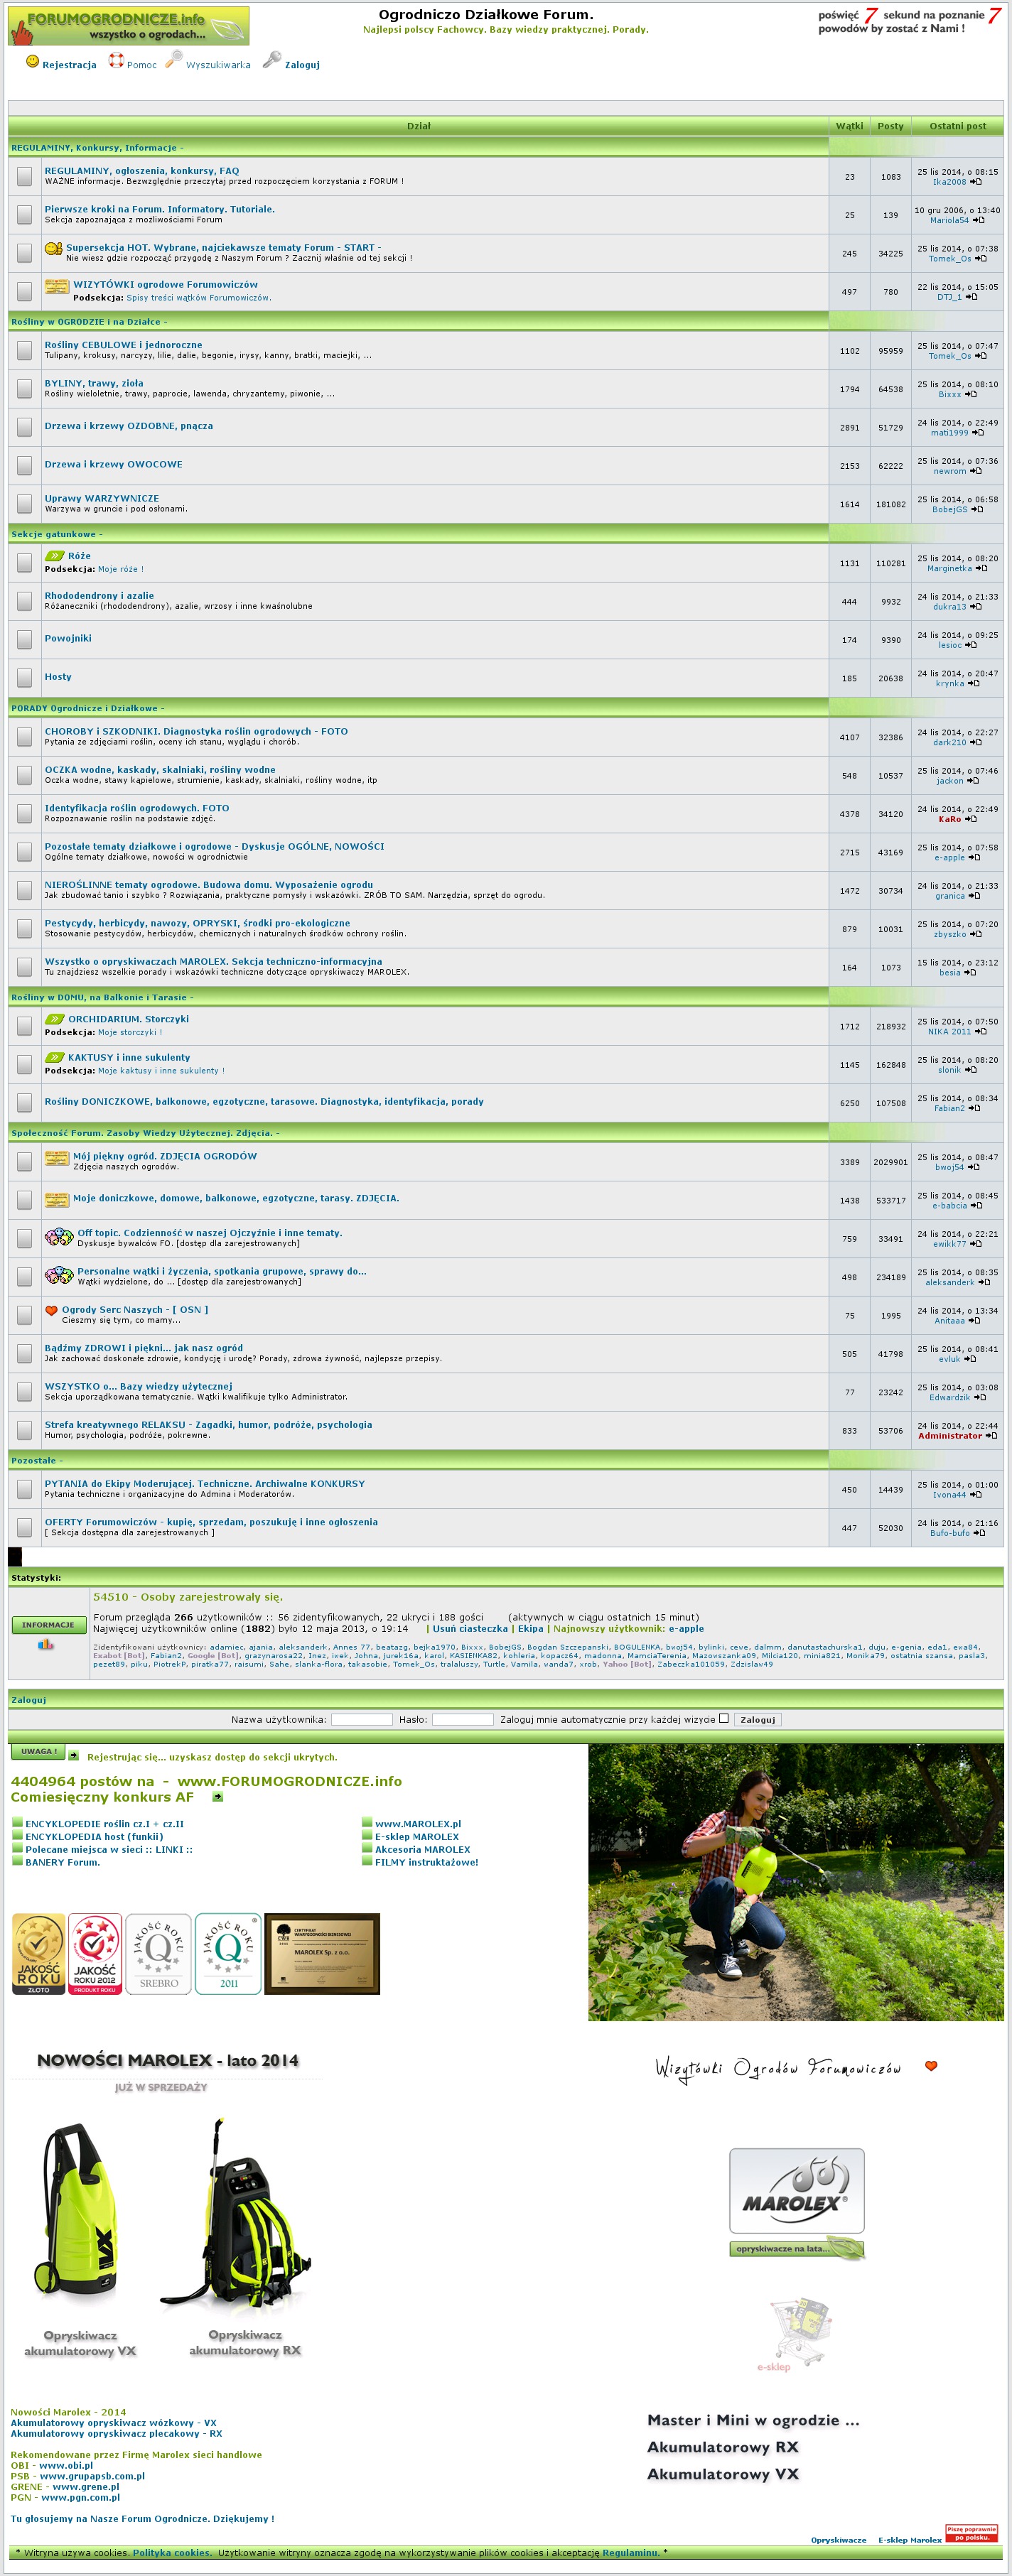Open Uprawy WARZYWNICZE forum
Viewport: 1012px width, 2576px height.
pos(101,498)
